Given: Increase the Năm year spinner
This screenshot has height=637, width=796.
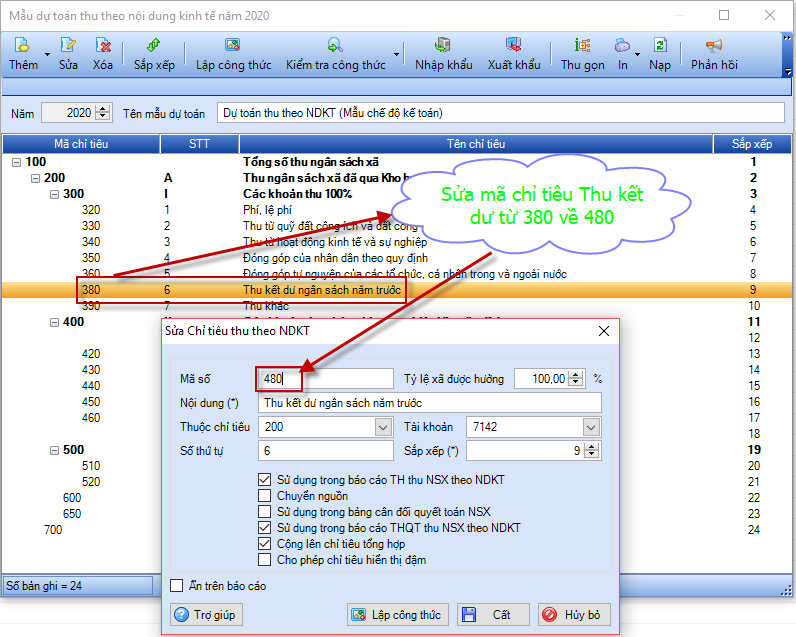Looking at the screenshot, I should (x=103, y=109).
